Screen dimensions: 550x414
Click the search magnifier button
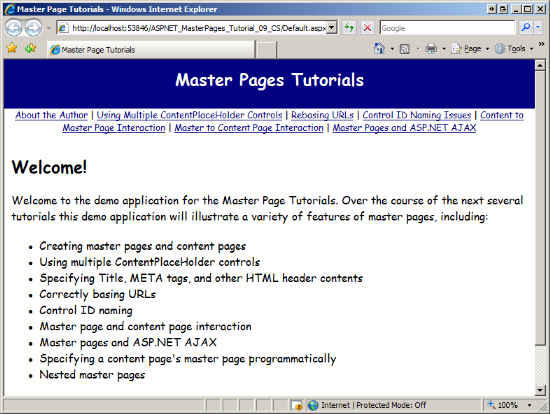point(526,27)
